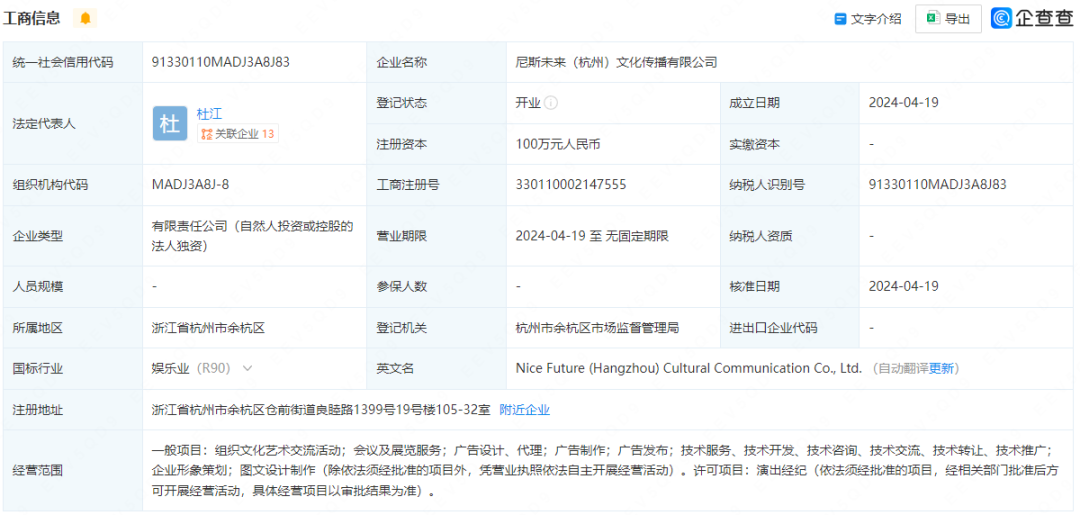The width and height of the screenshot is (1080, 515).
Task: Select the credit code 91330110MADJ3A8J83 value
Action: (221, 62)
